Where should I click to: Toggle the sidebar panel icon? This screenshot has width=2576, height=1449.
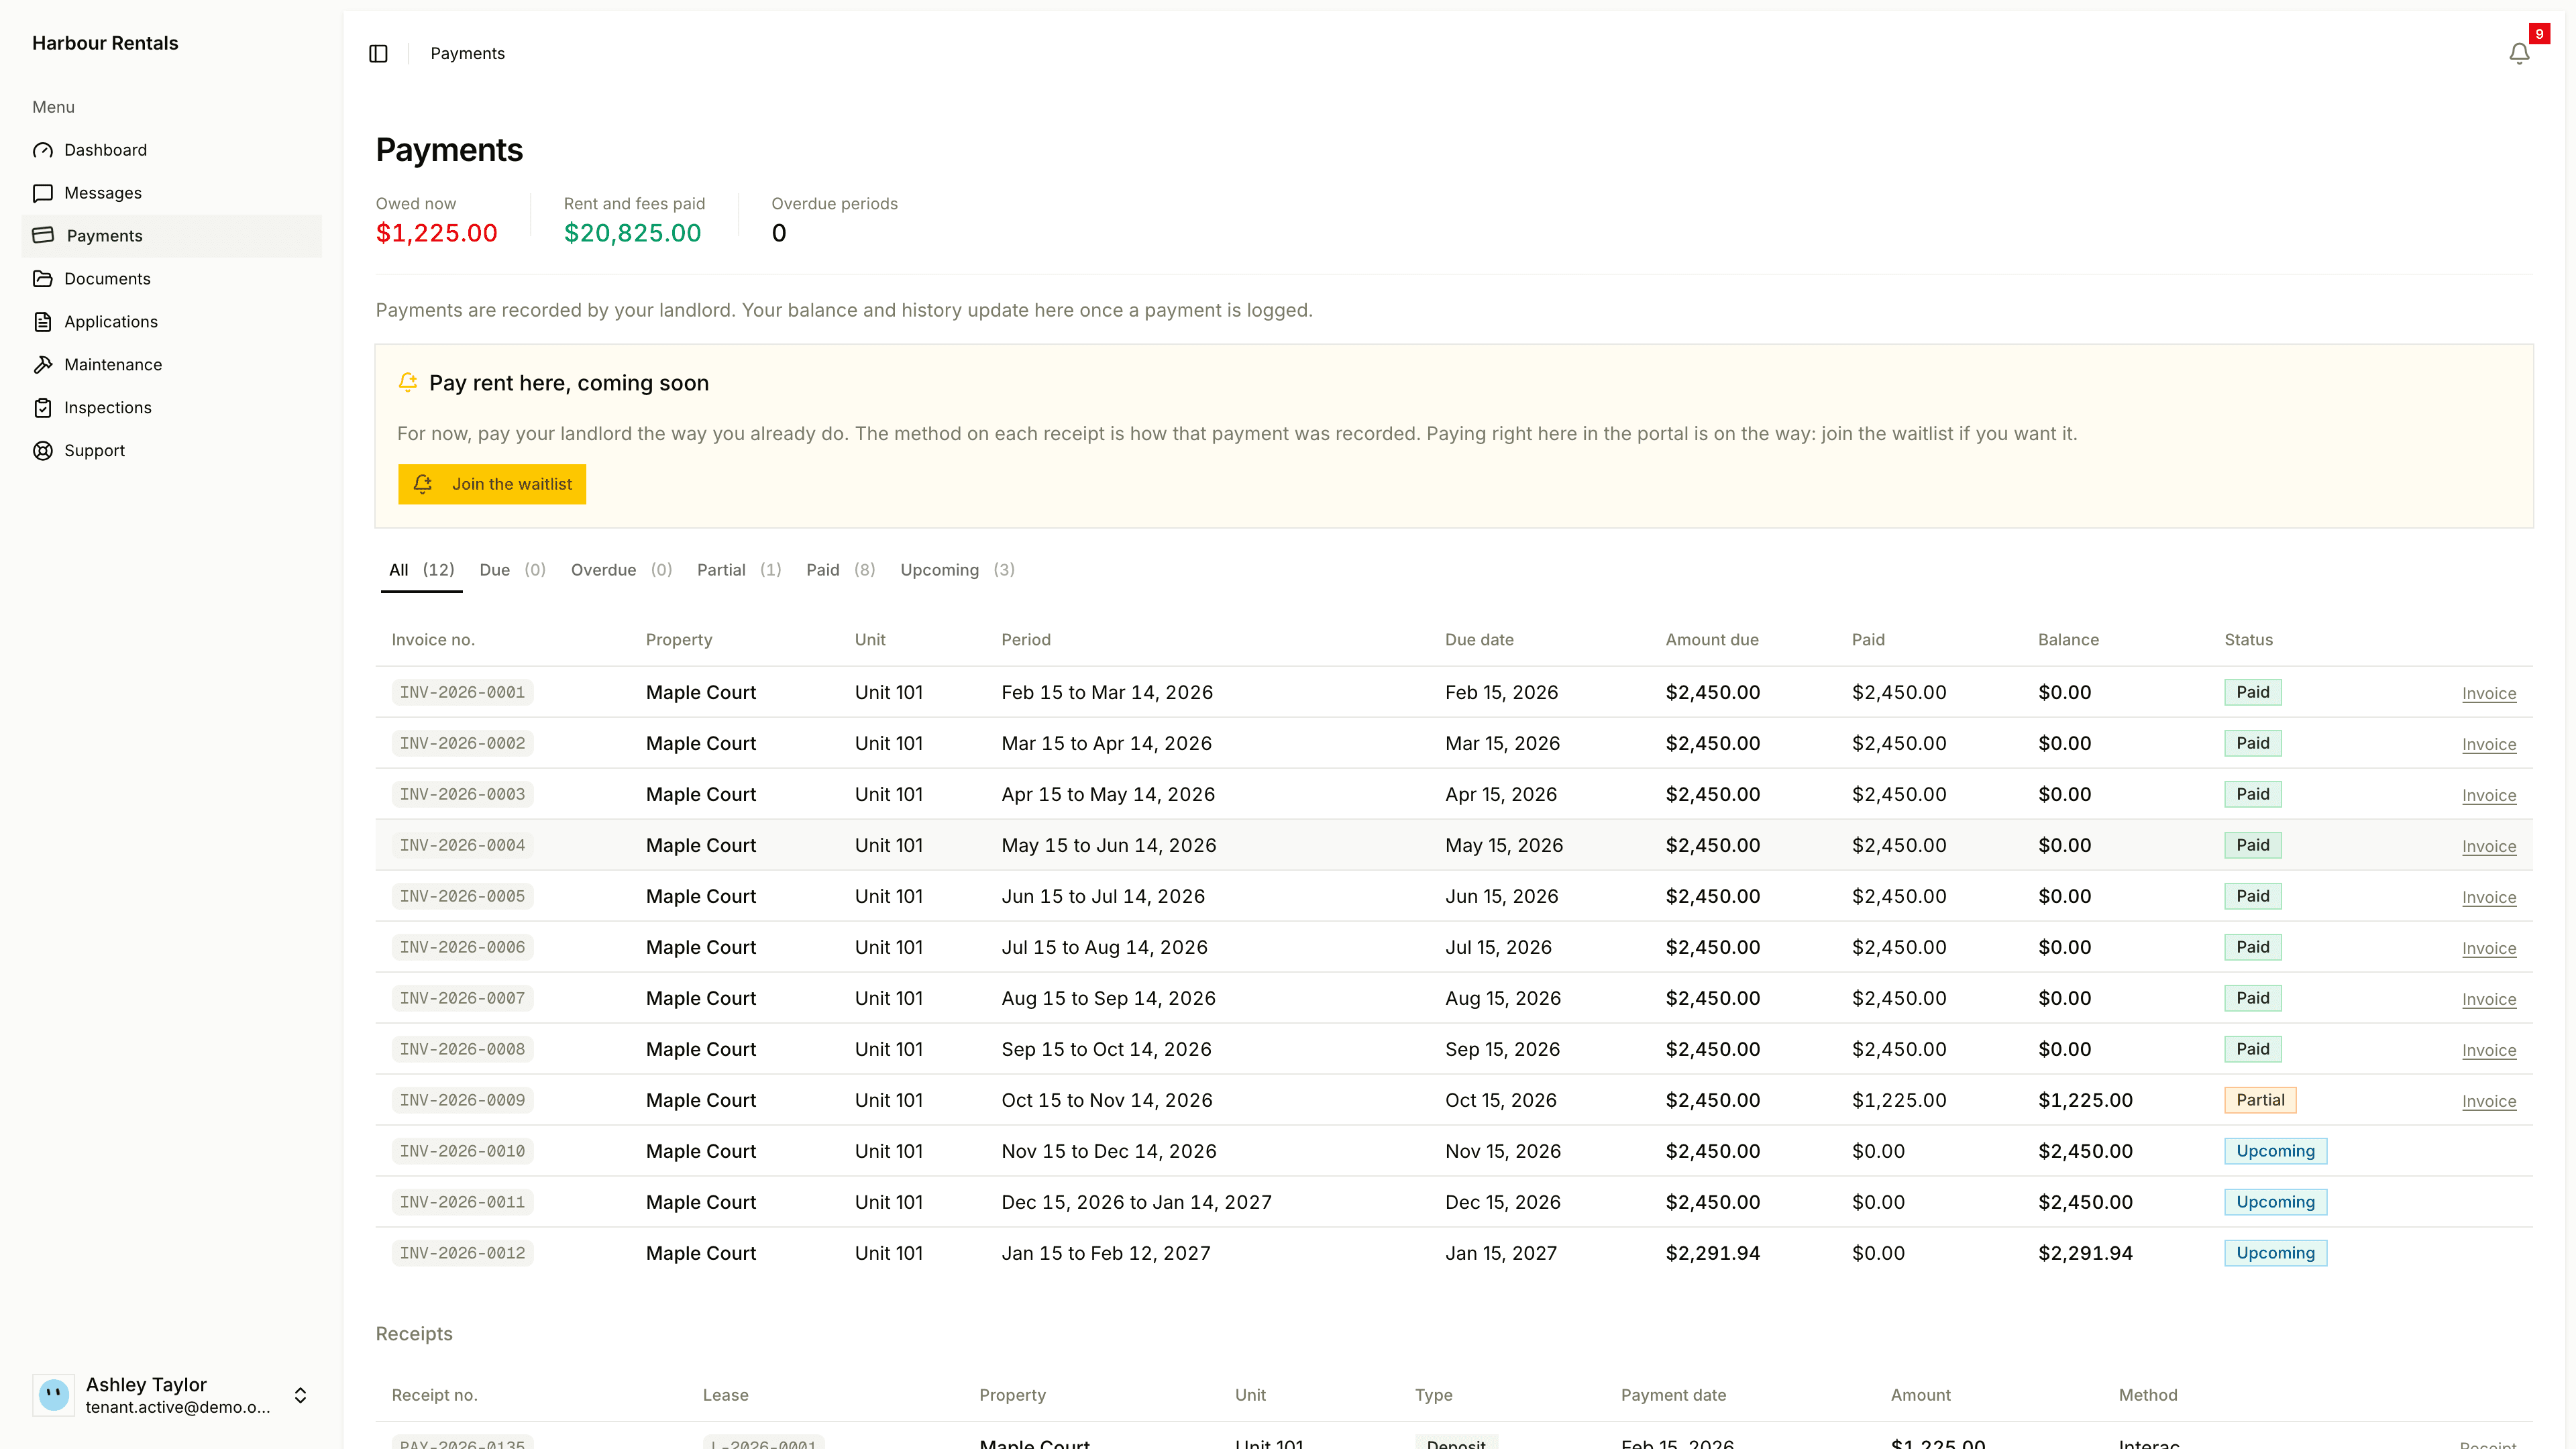pyautogui.click(x=378, y=54)
